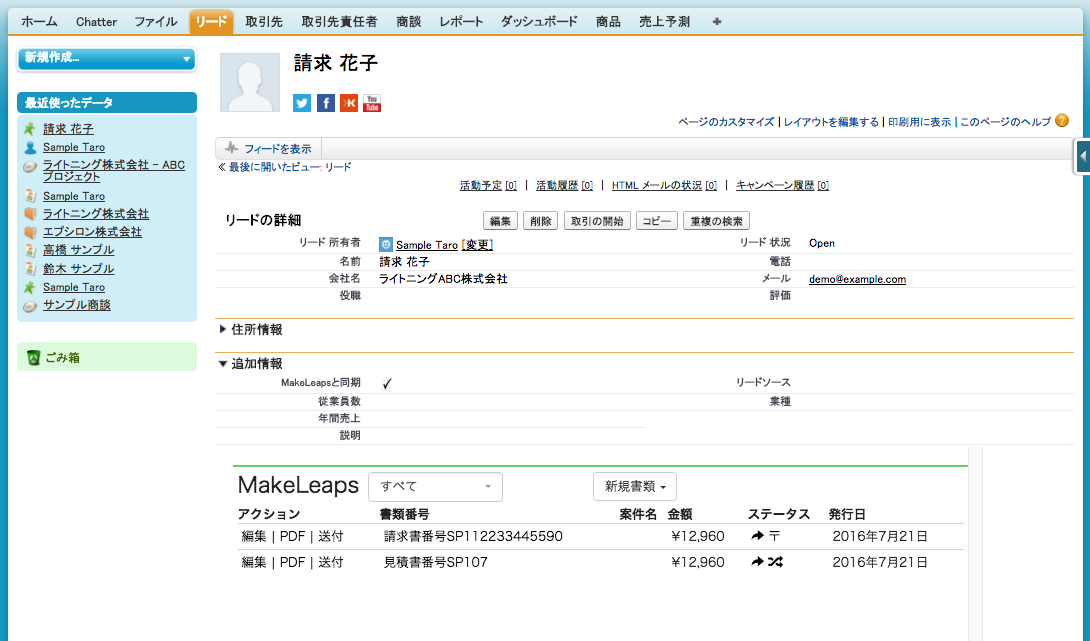The width and height of the screenshot is (1090, 641).
Task: Collapse the 追加情報 section
Action: point(223,364)
